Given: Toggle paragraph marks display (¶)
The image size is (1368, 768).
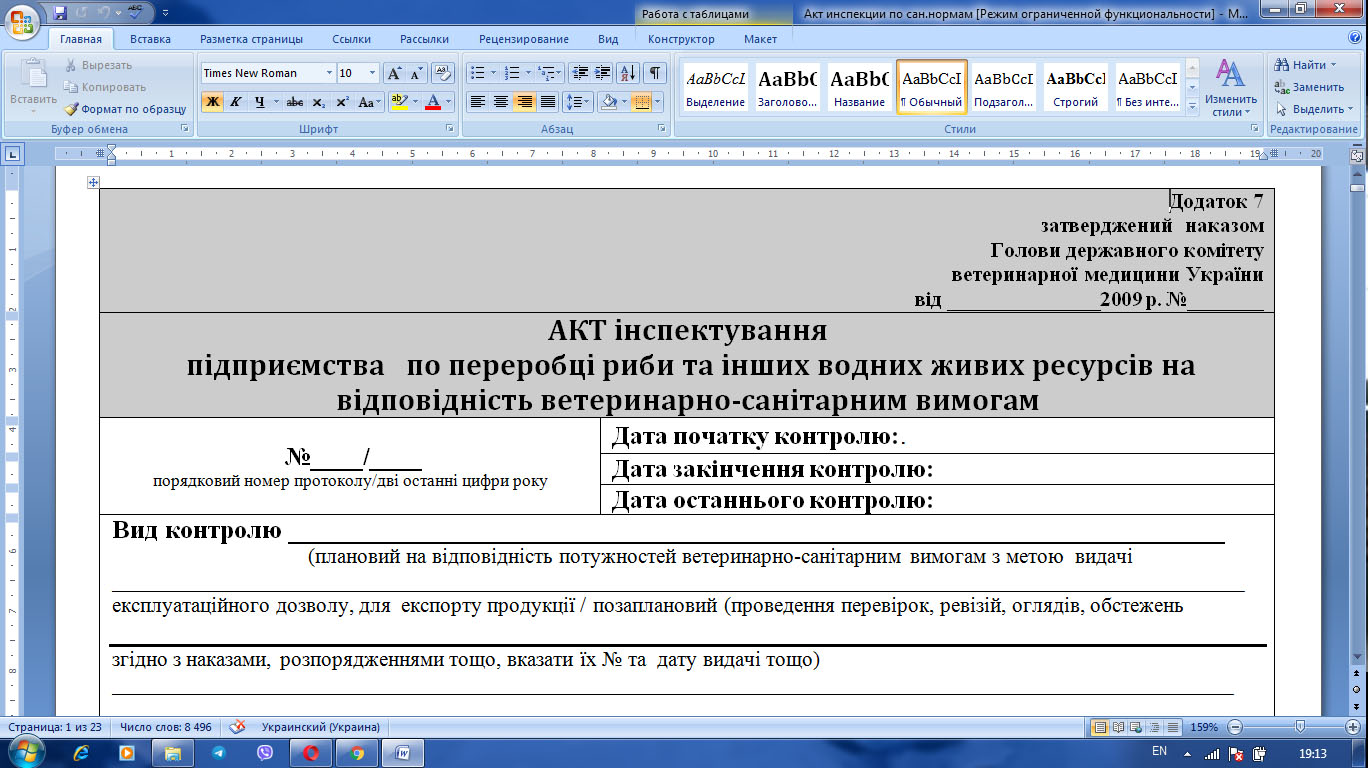Looking at the screenshot, I should pyautogui.click(x=655, y=73).
